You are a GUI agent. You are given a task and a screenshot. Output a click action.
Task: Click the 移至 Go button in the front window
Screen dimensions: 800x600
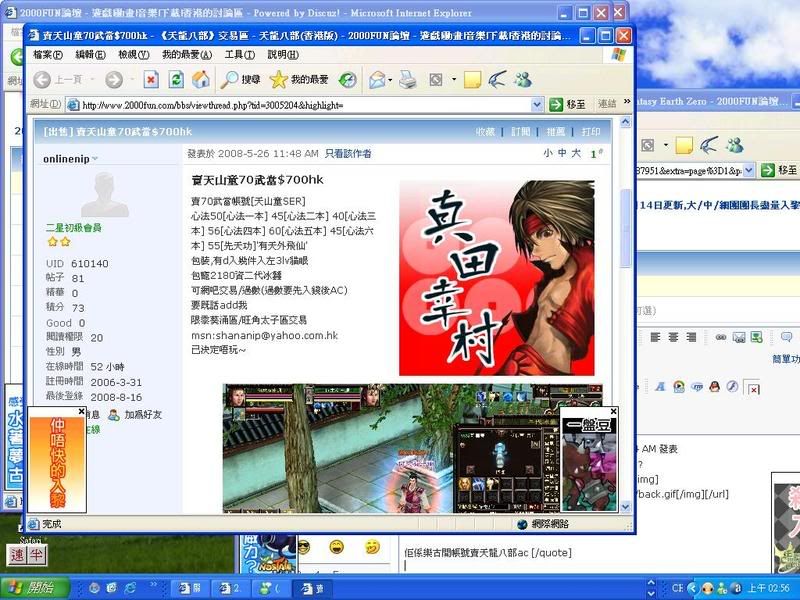point(567,105)
